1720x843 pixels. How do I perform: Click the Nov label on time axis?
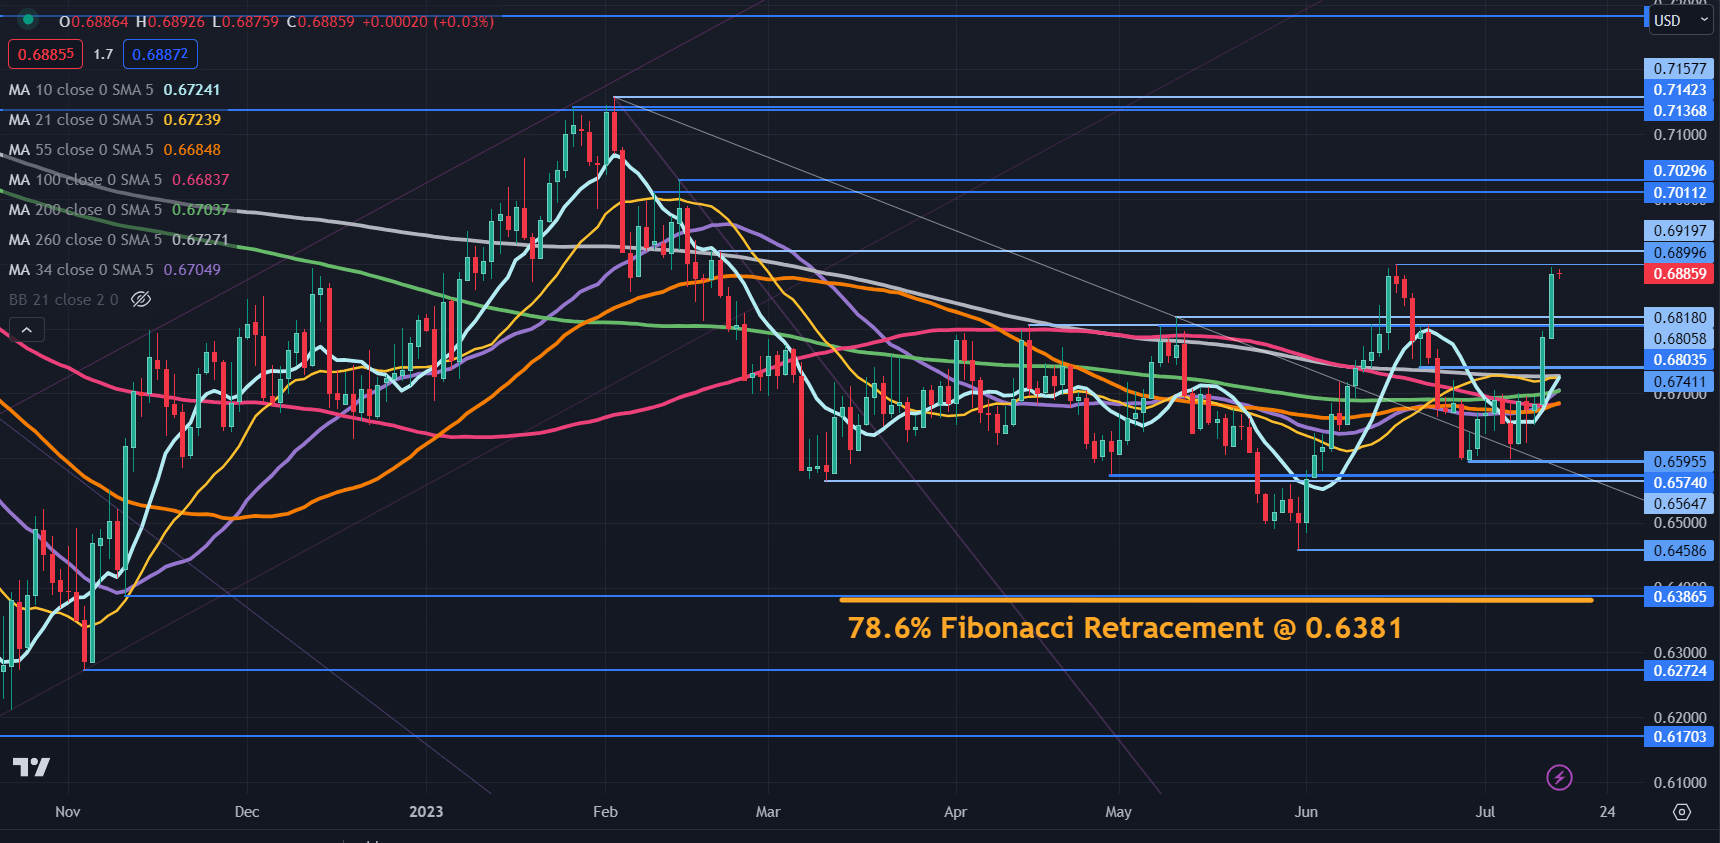(68, 811)
